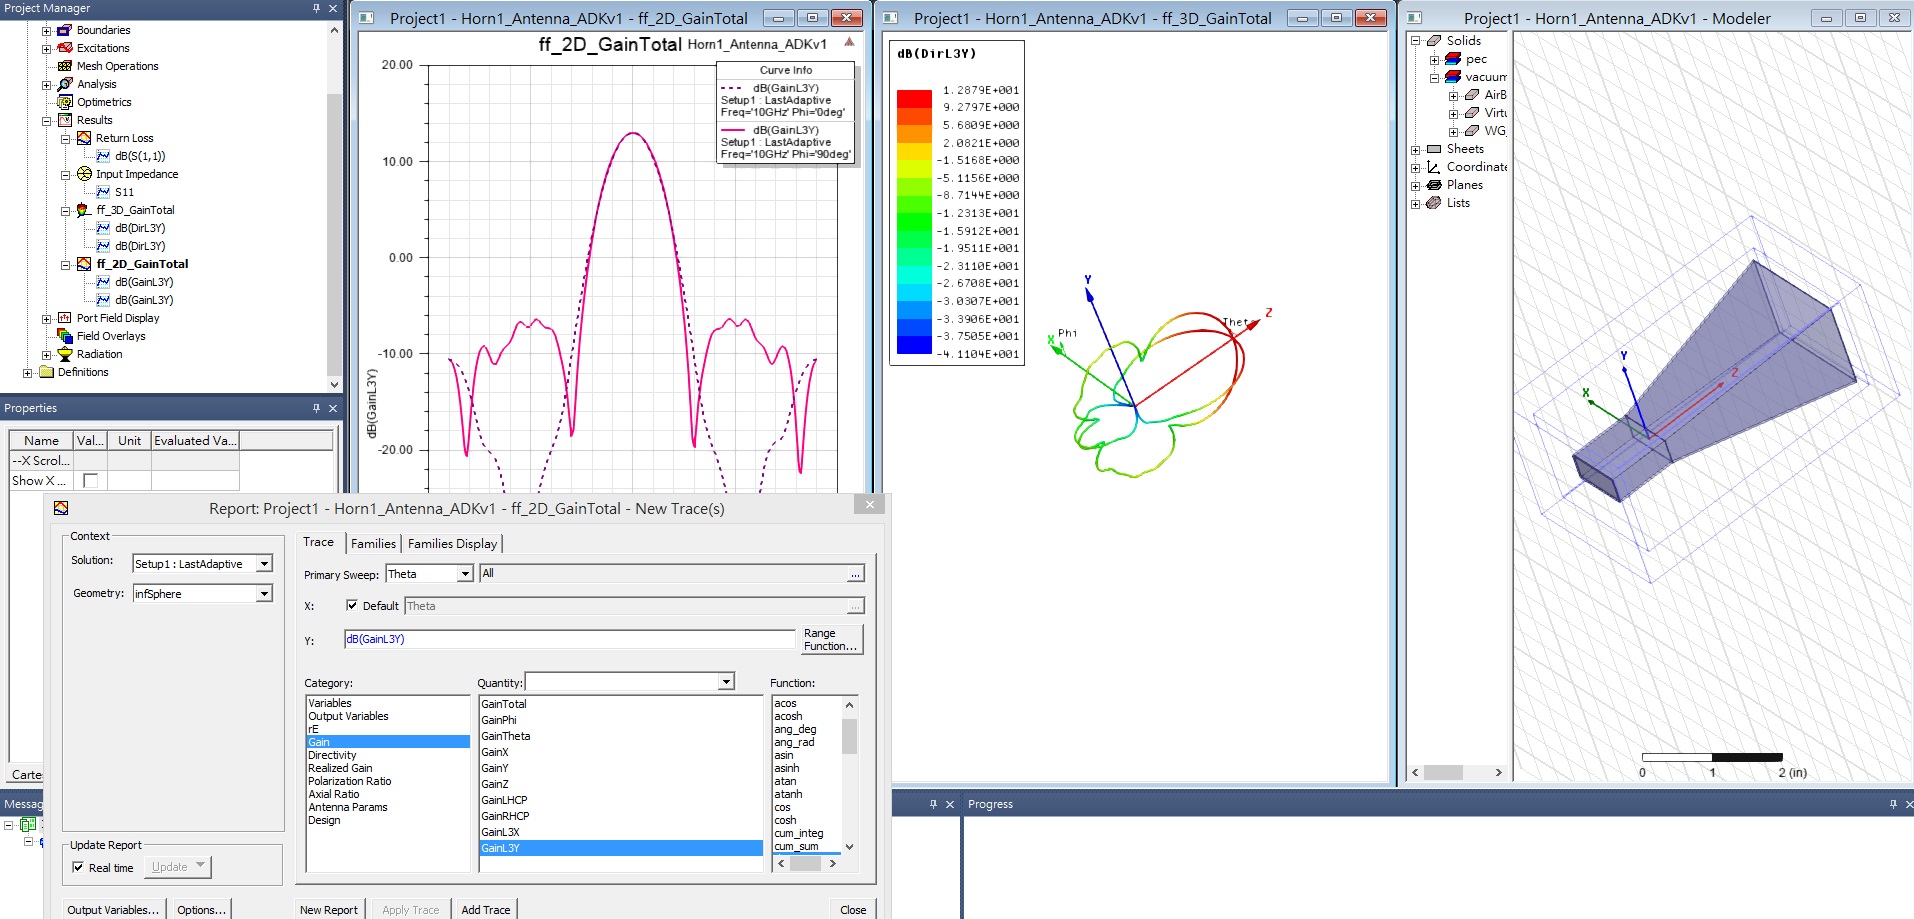The width and height of the screenshot is (1914, 919).
Task: Open the Primary Sweep Theta dropdown
Action: [x=465, y=574]
